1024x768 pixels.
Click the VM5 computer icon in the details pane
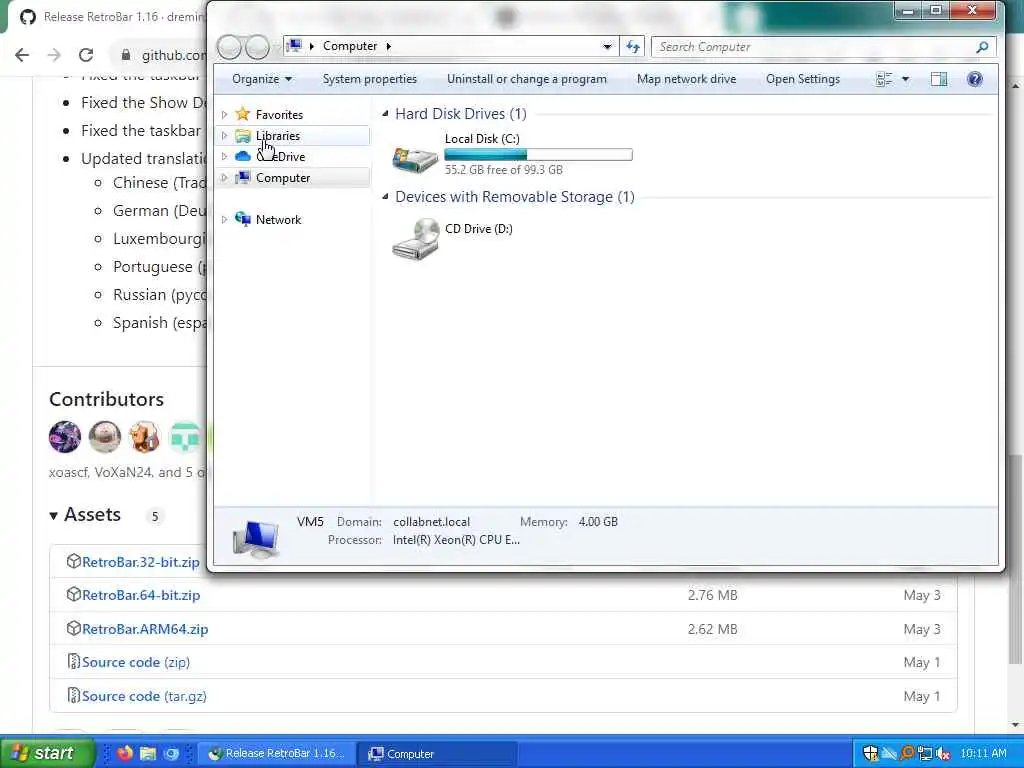click(256, 538)
